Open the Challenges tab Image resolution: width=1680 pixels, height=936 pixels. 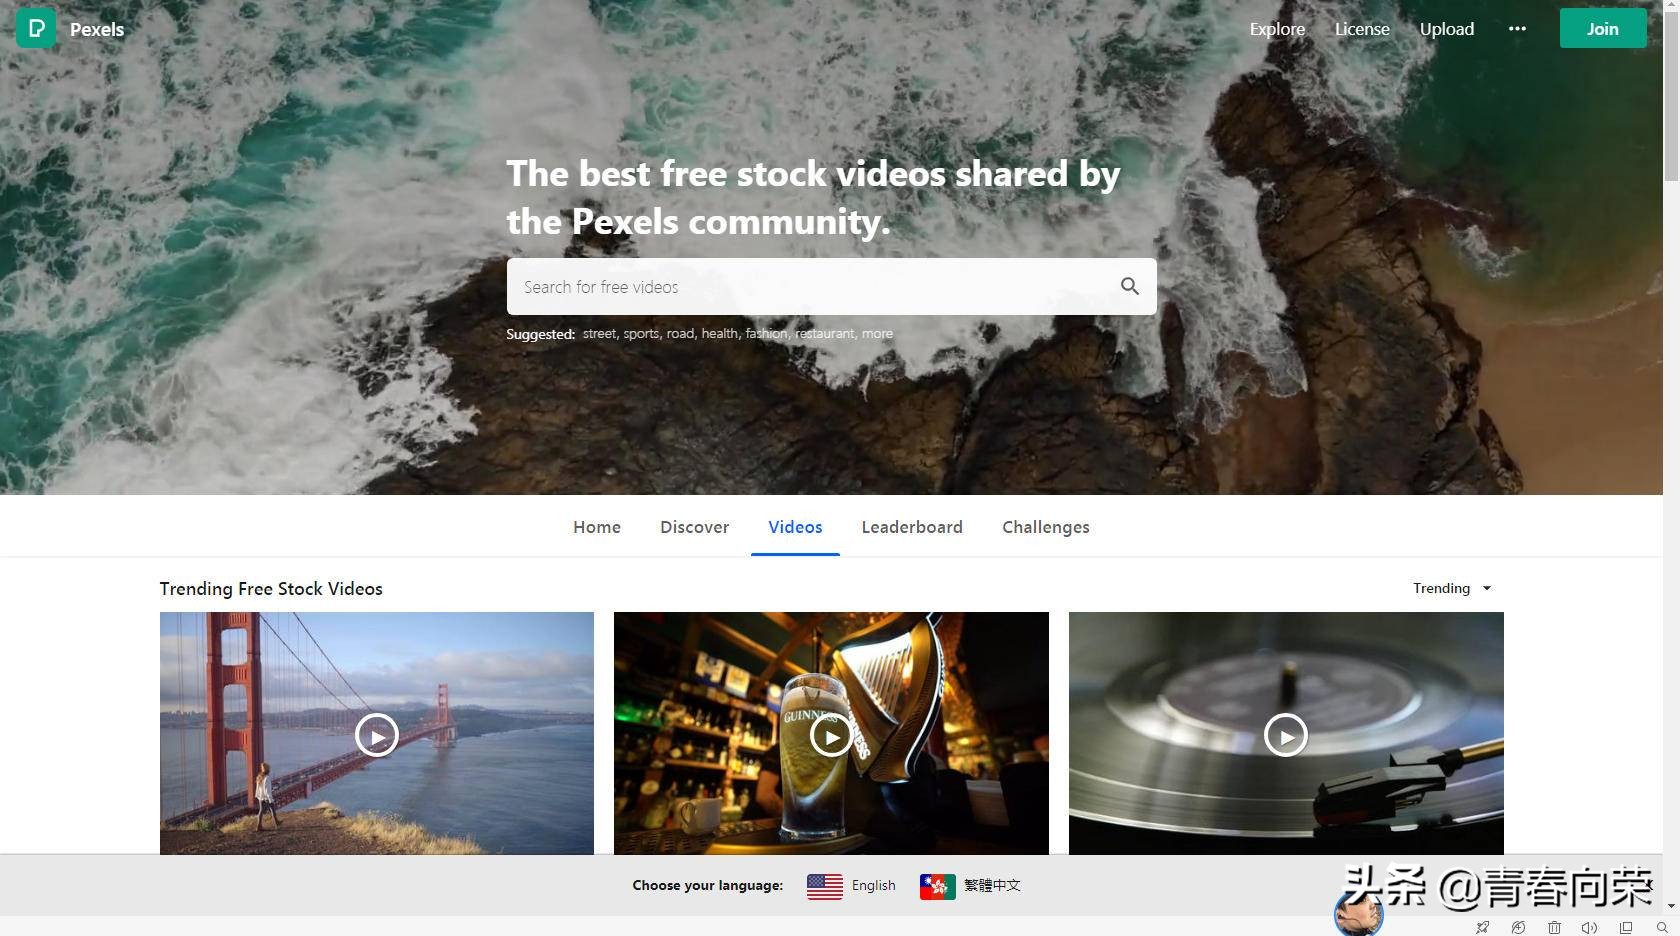pos(1046,527)
